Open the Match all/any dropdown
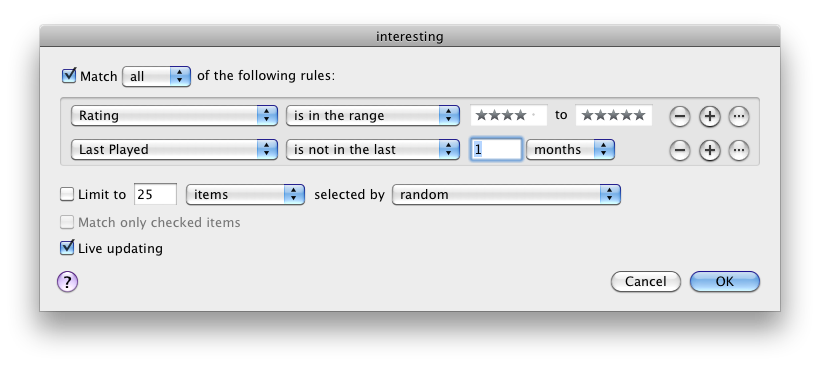Screen dimensions: 820x366 tap(156, 77)
